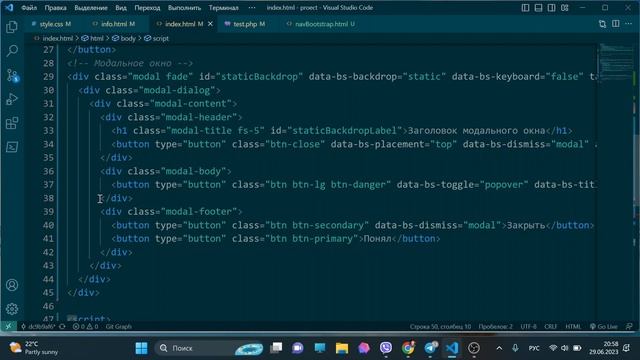Screen dimensions: 640x360
Task: Synchronize changes icon in status bar
Action: (x=62, y=327)
